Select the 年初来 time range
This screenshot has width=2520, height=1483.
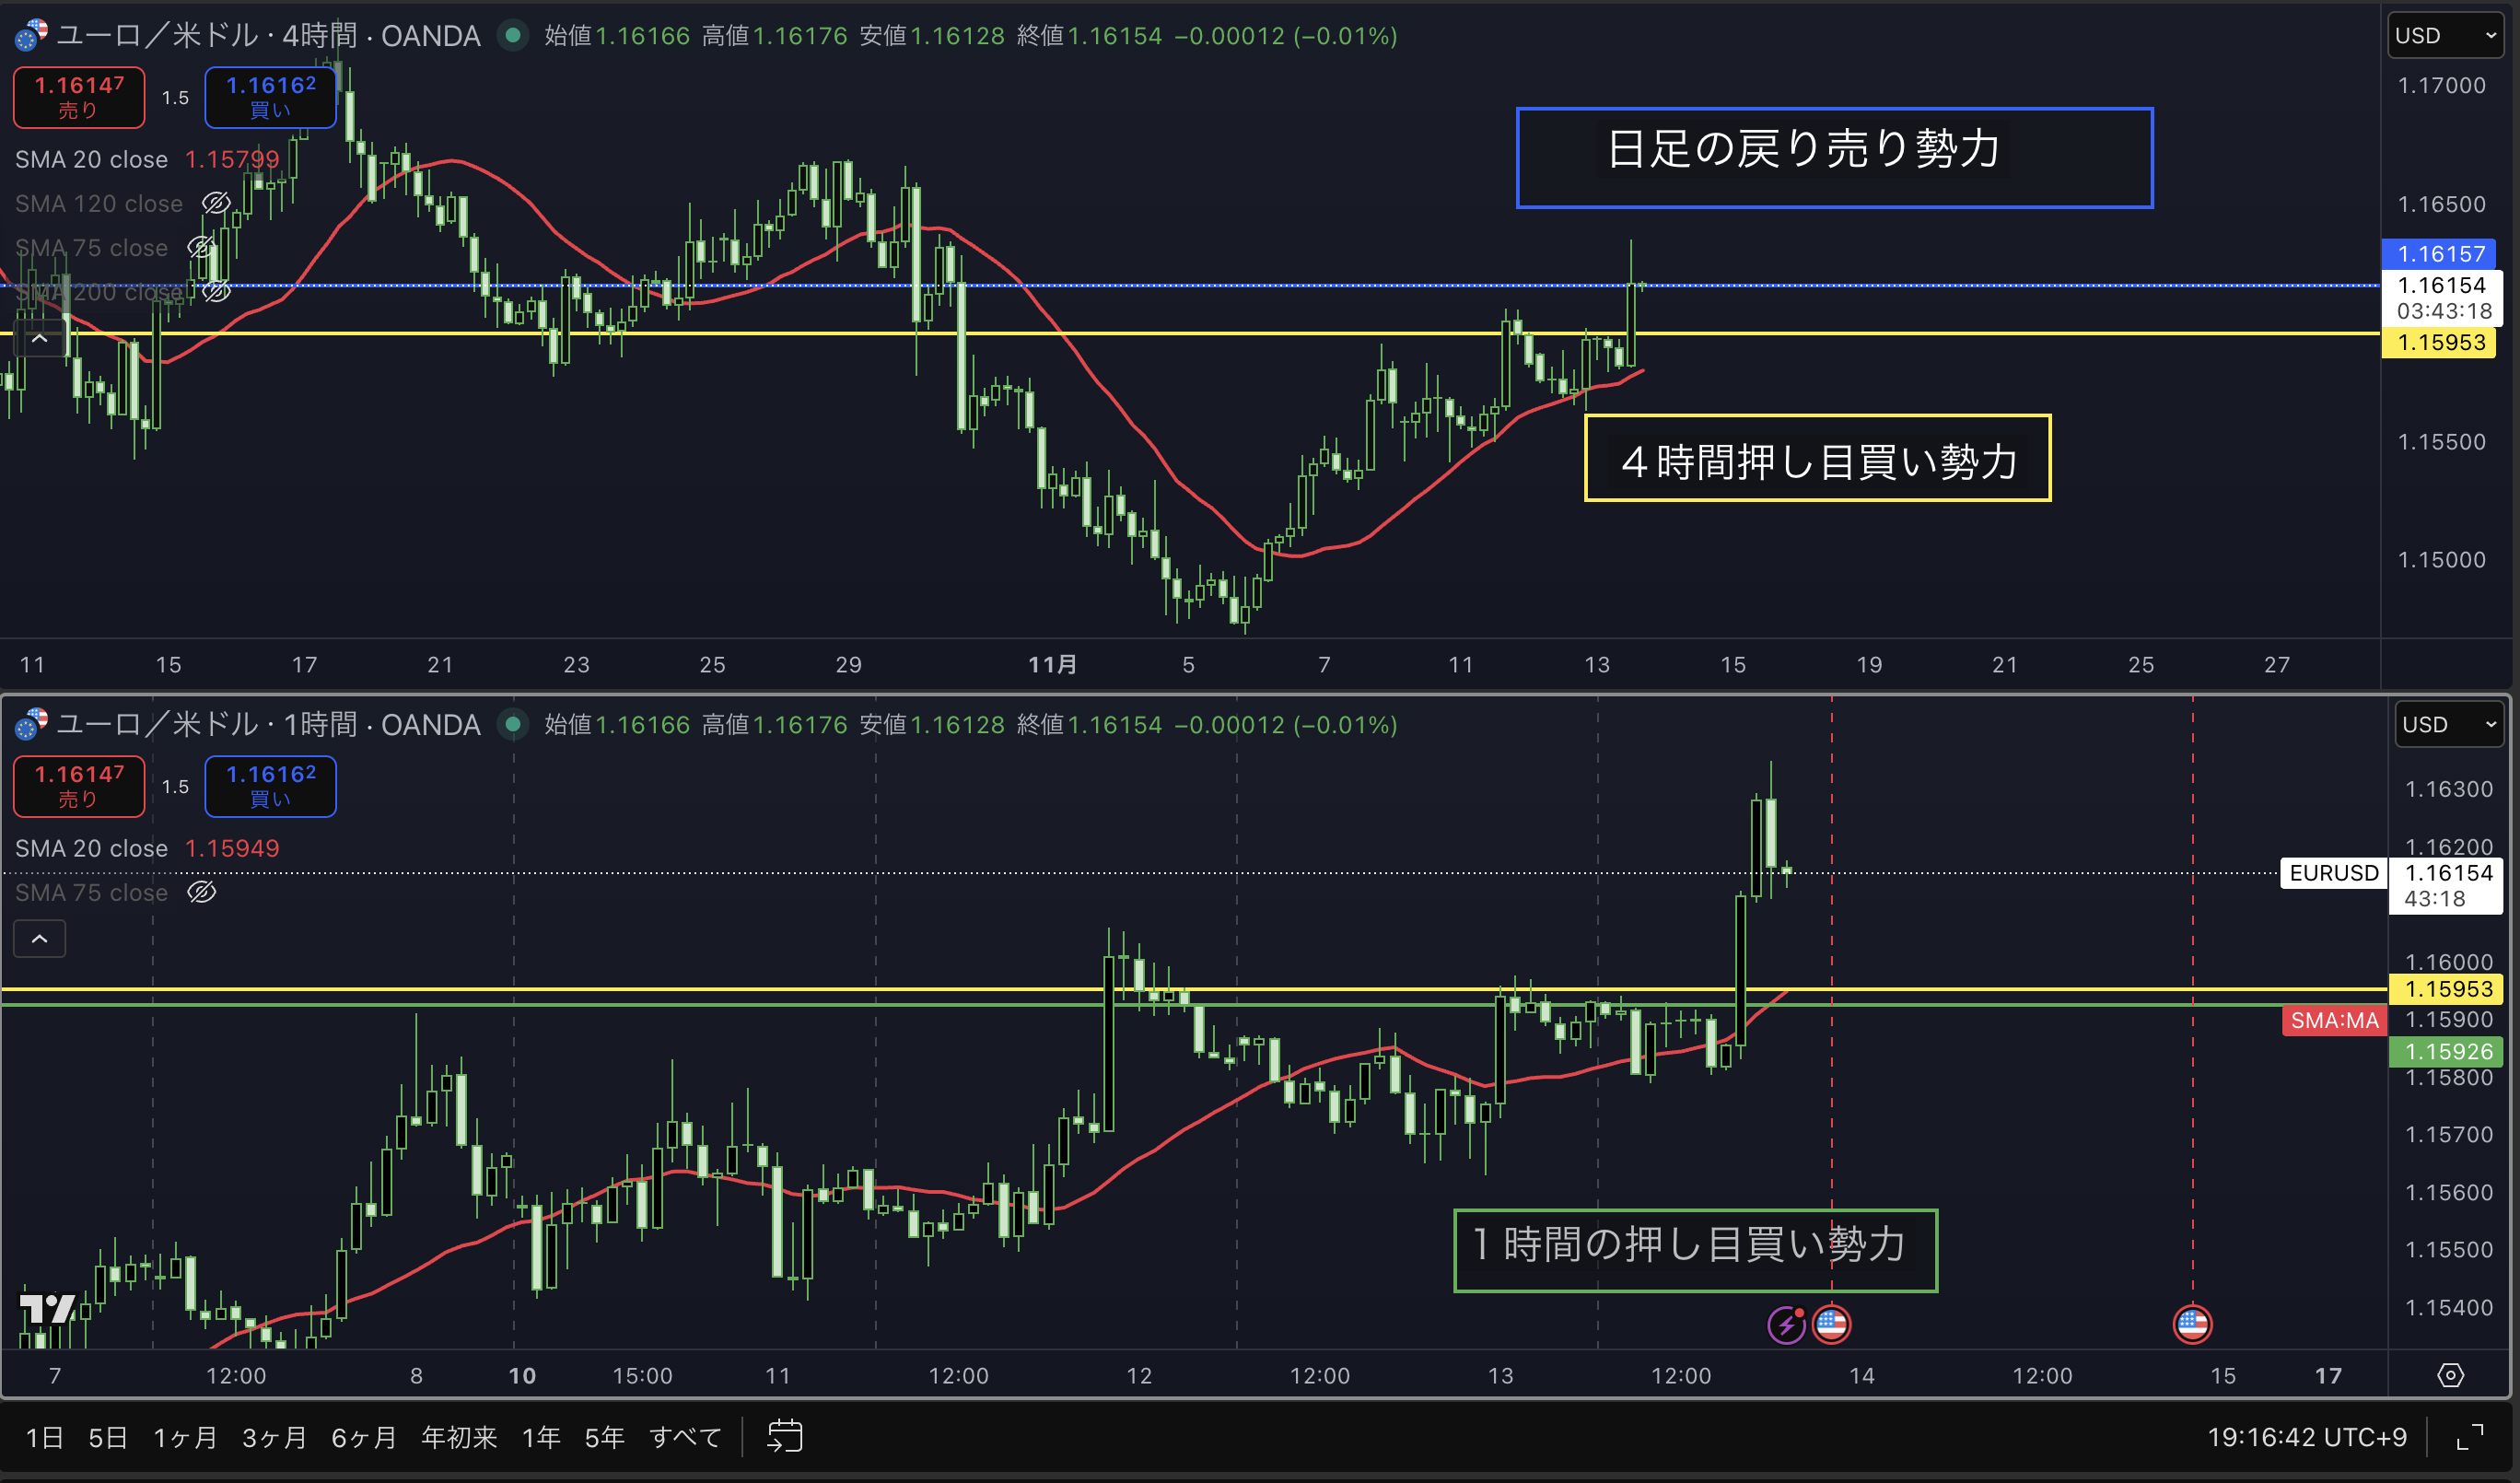(x=458, y=1437)
